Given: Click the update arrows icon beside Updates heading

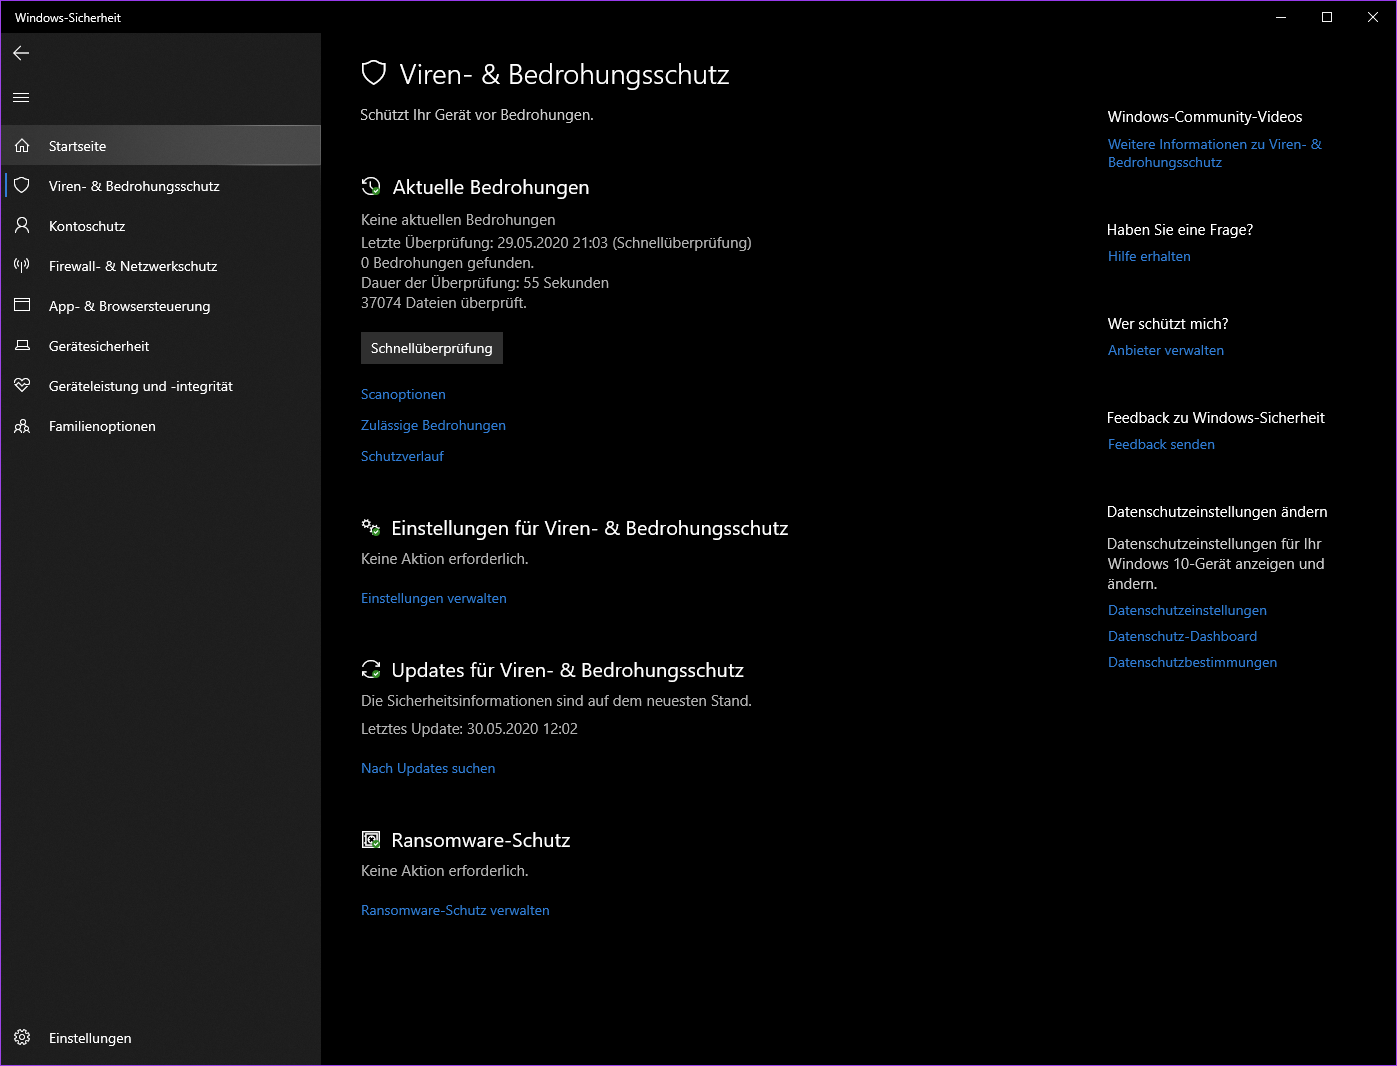Looking at the screenshot, I should pyautogui.click(x=371, y=670).
